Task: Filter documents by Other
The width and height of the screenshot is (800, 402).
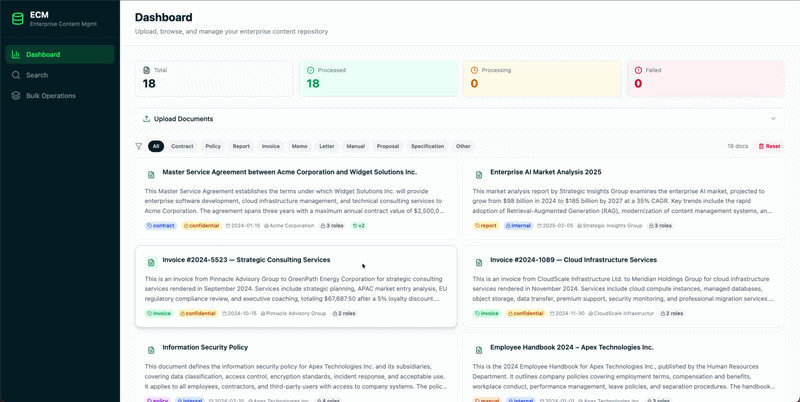Action: click(x=463, y=146)
